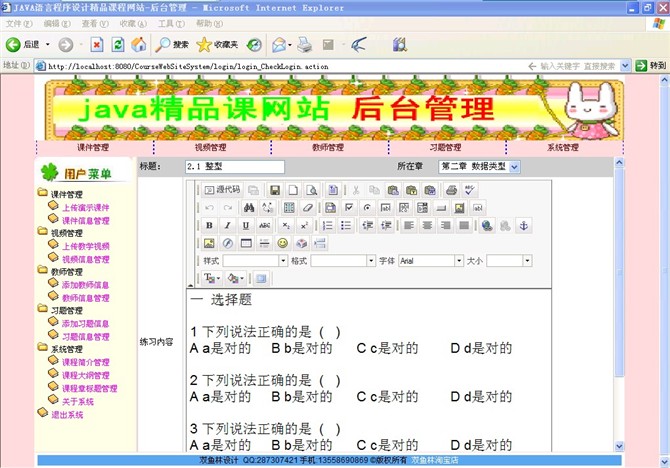The image size is (670, 468).
Task: Insert a radio button form field icon
Action: (x=367, y=208)
